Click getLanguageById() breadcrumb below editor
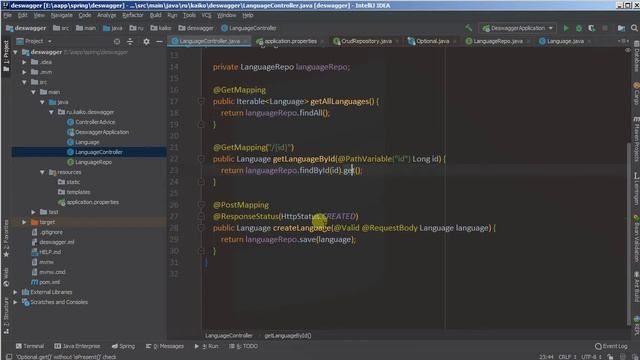 coord(288,336)
